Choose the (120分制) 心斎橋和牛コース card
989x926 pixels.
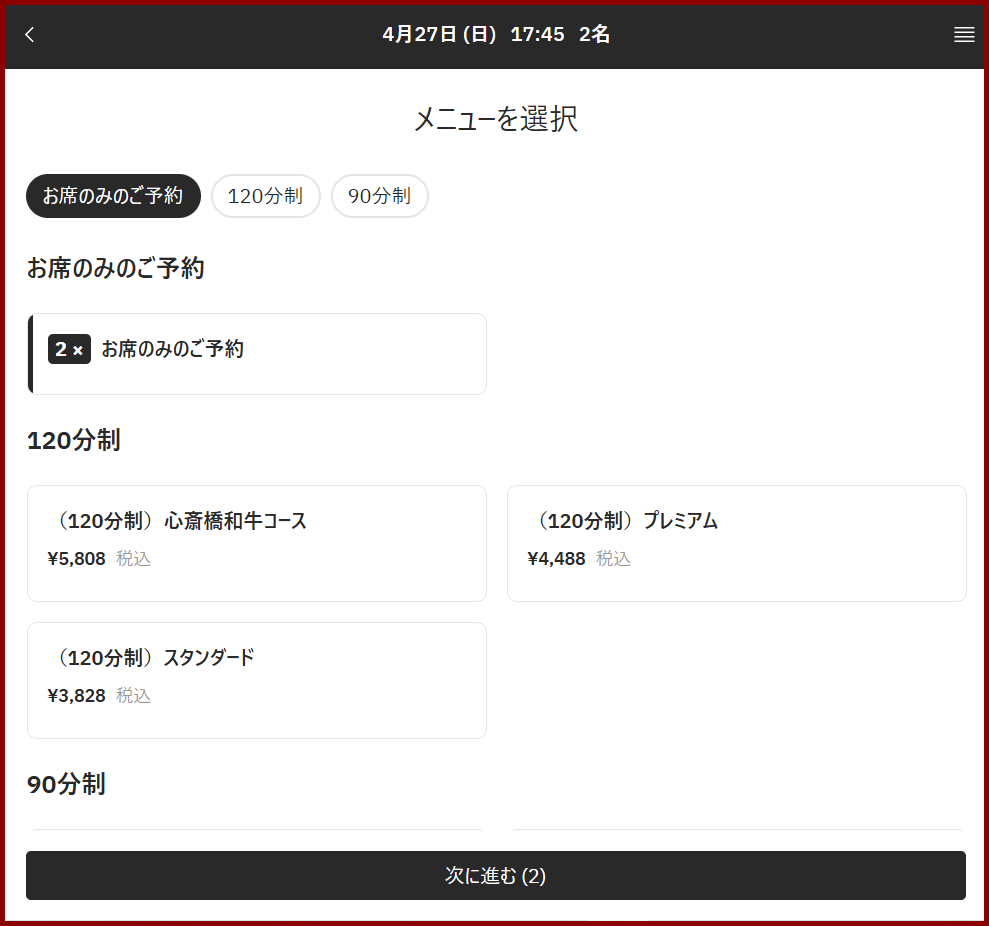(257, 543)
